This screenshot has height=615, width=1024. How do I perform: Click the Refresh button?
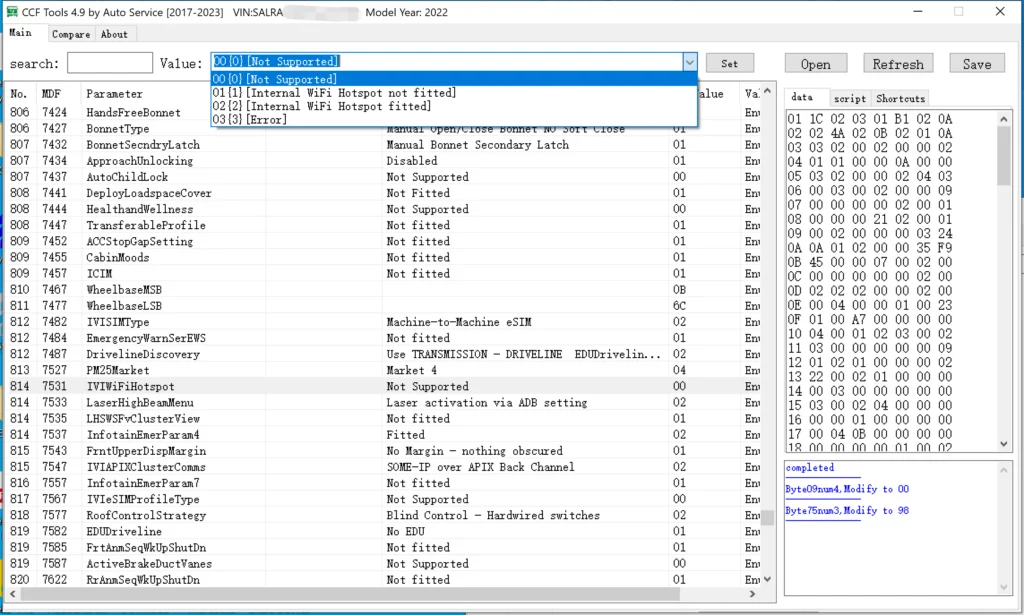pos(898,64)
